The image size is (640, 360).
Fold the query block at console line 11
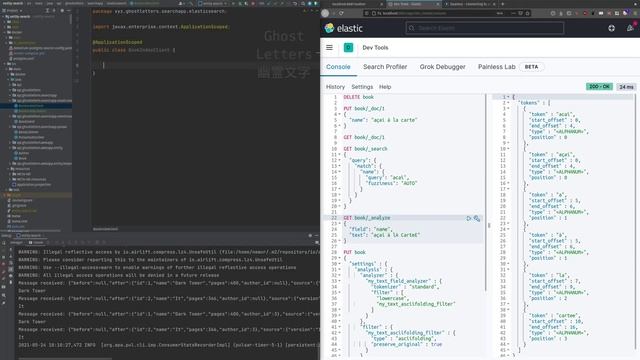click(339, 155)
